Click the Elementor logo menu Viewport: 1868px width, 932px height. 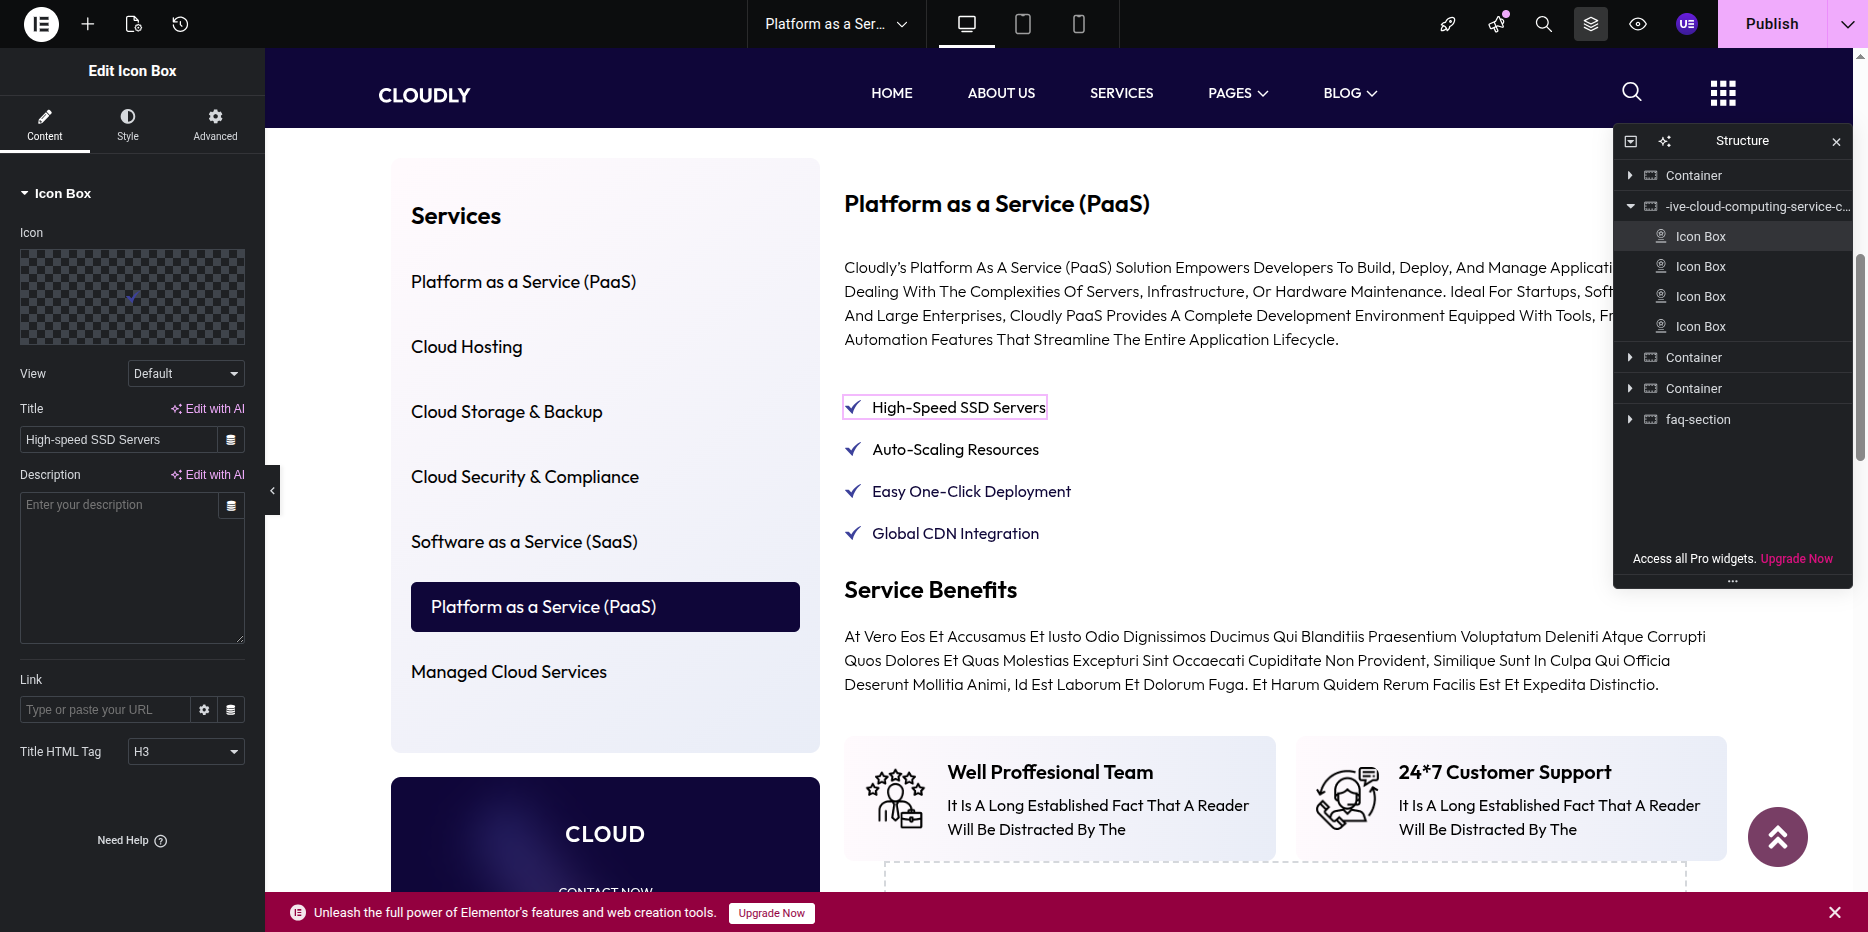tap(41, 24)
